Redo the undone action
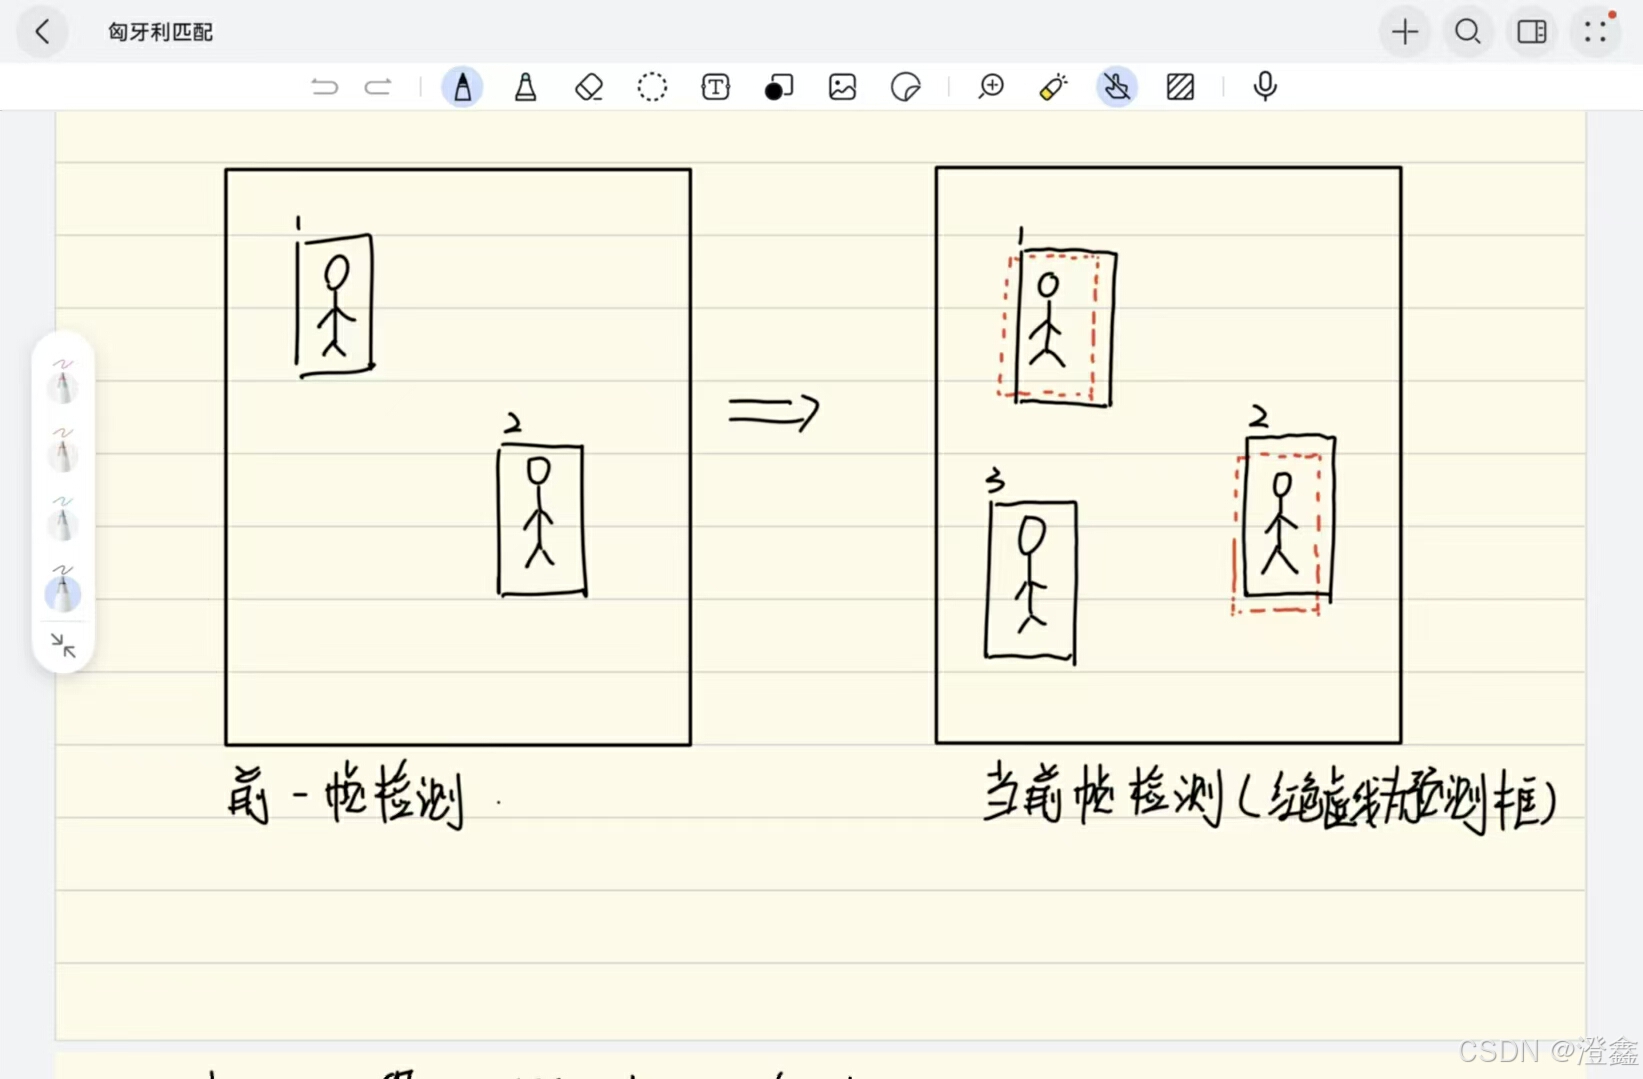1643x1079 pixels. [378, 87]
